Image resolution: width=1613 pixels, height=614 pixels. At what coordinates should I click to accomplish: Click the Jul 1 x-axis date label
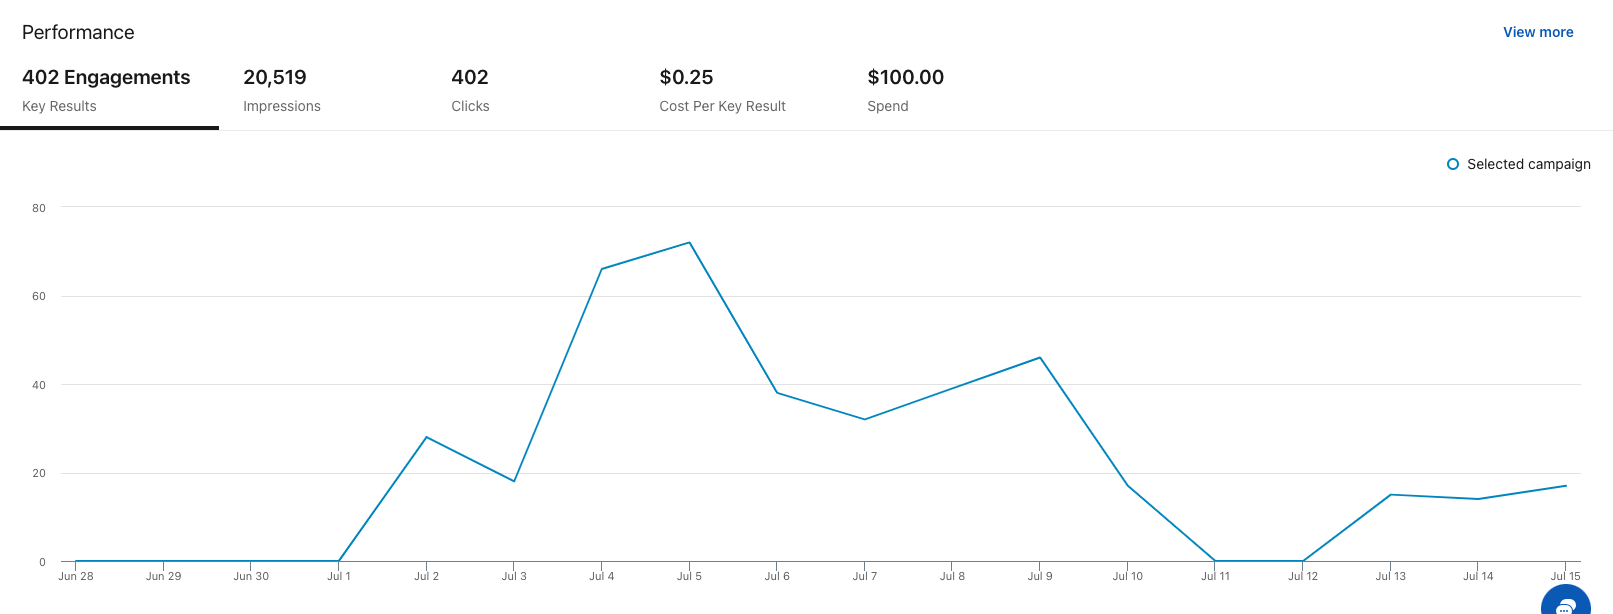click(339, 576)
